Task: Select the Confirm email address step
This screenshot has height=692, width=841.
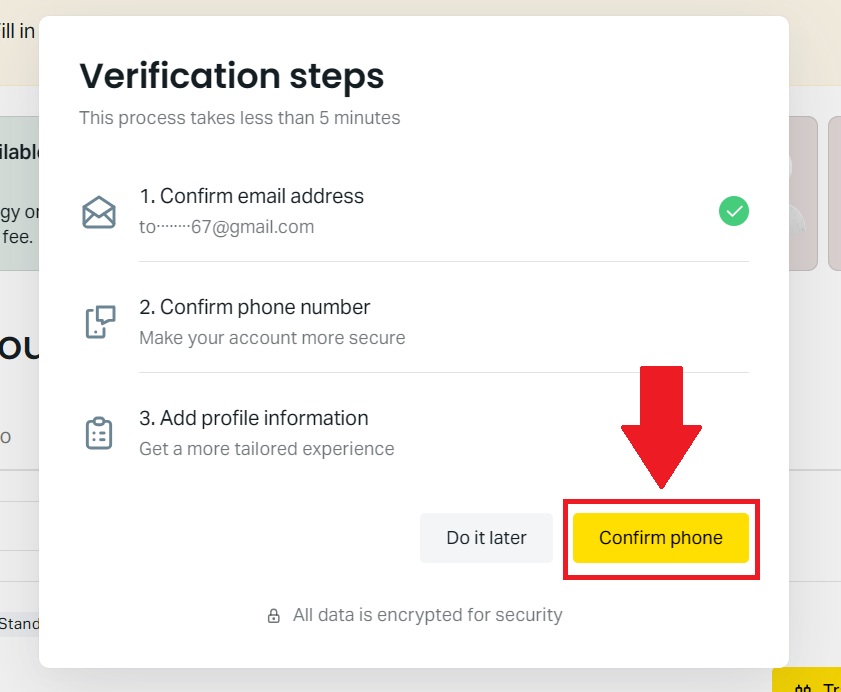Action: tap(262, 196)
